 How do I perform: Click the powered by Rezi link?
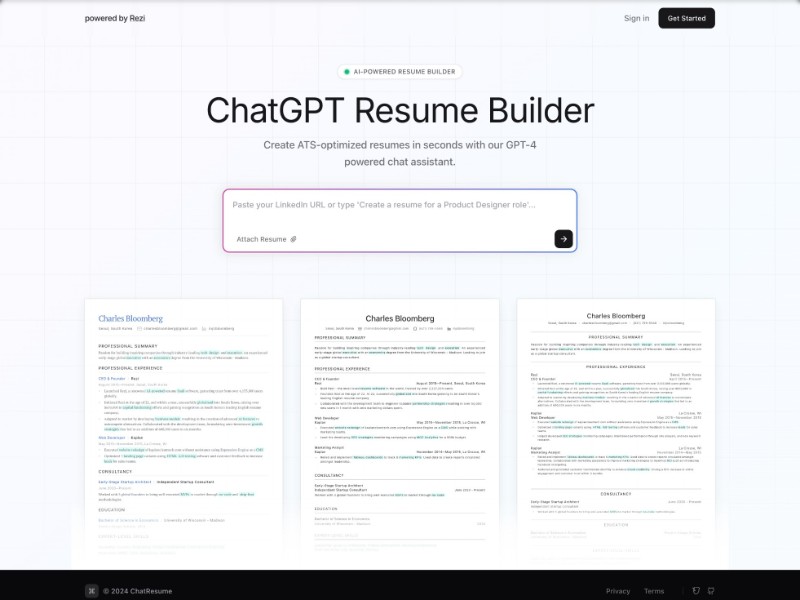pyautogui.click(x=117, y=17)
